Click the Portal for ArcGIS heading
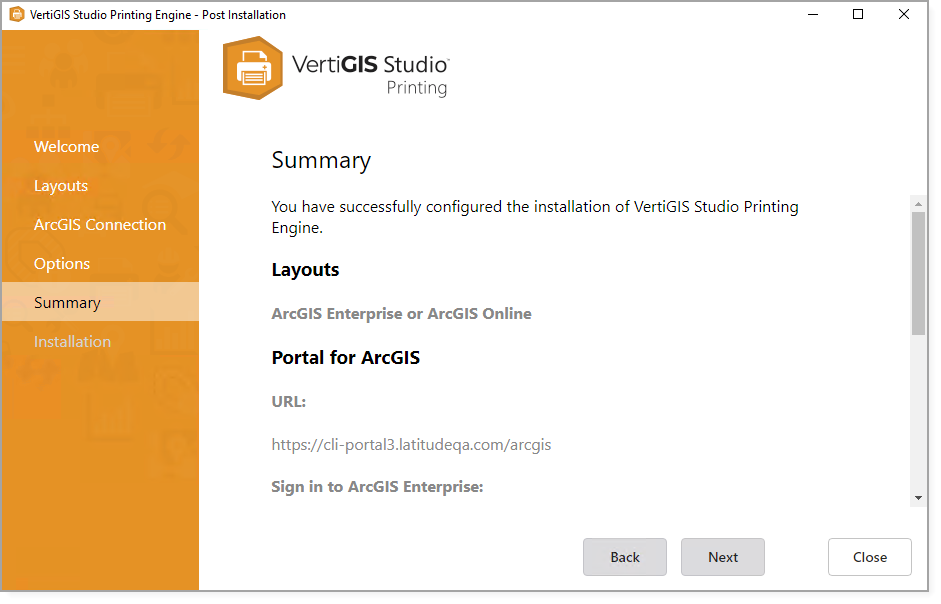Screen dimensions: 941x604 pyautogui.click(x=345, y=358)
